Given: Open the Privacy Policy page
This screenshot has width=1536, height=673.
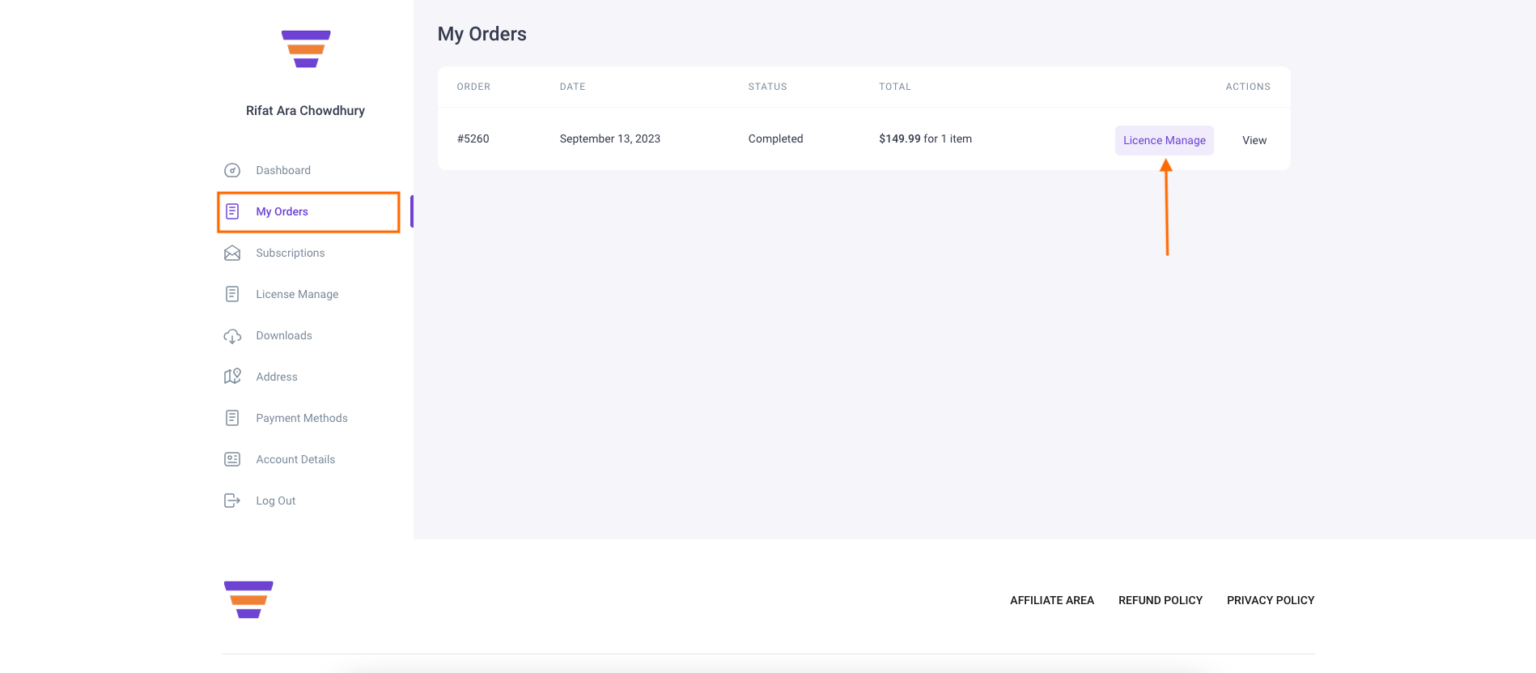Looking at the screenshot, I should point(1270,600).
